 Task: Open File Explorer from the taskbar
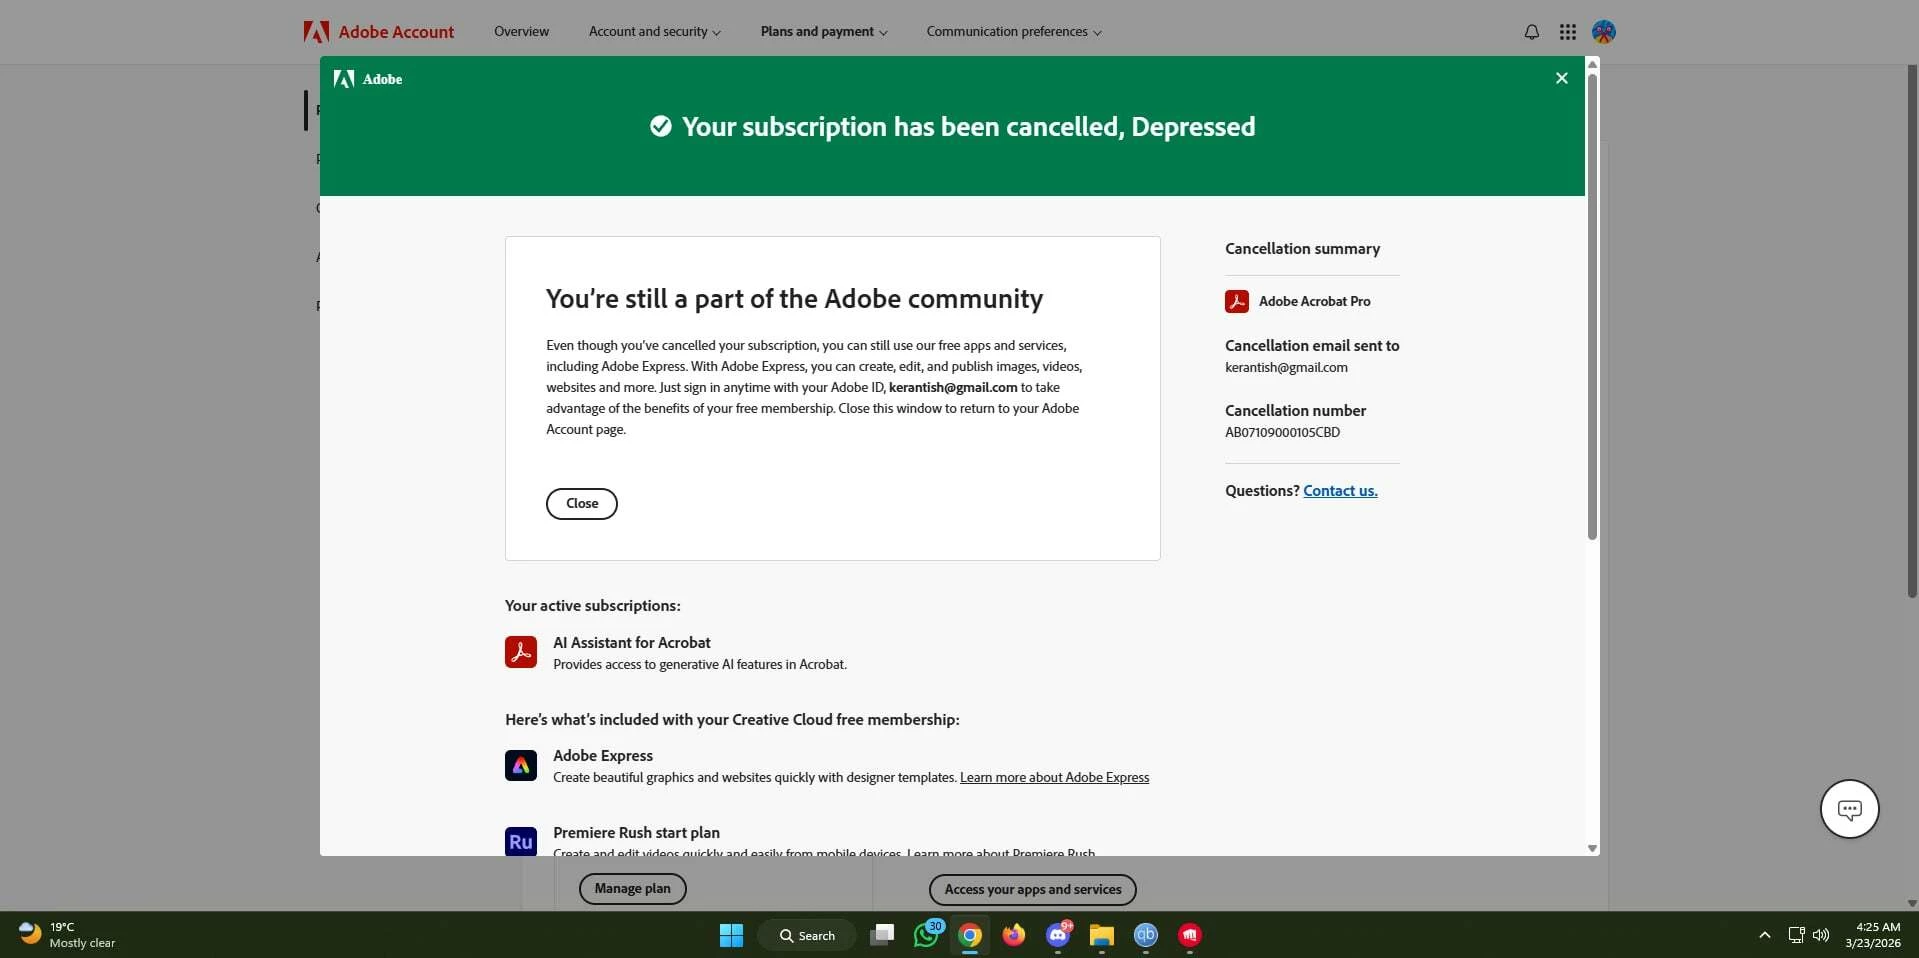point(1101,935)
